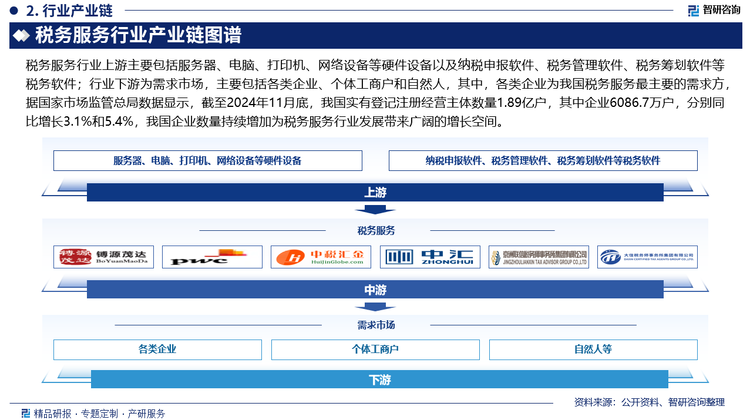Click the down arrow below 中游

pyautogui.click(x=375, y=307)
